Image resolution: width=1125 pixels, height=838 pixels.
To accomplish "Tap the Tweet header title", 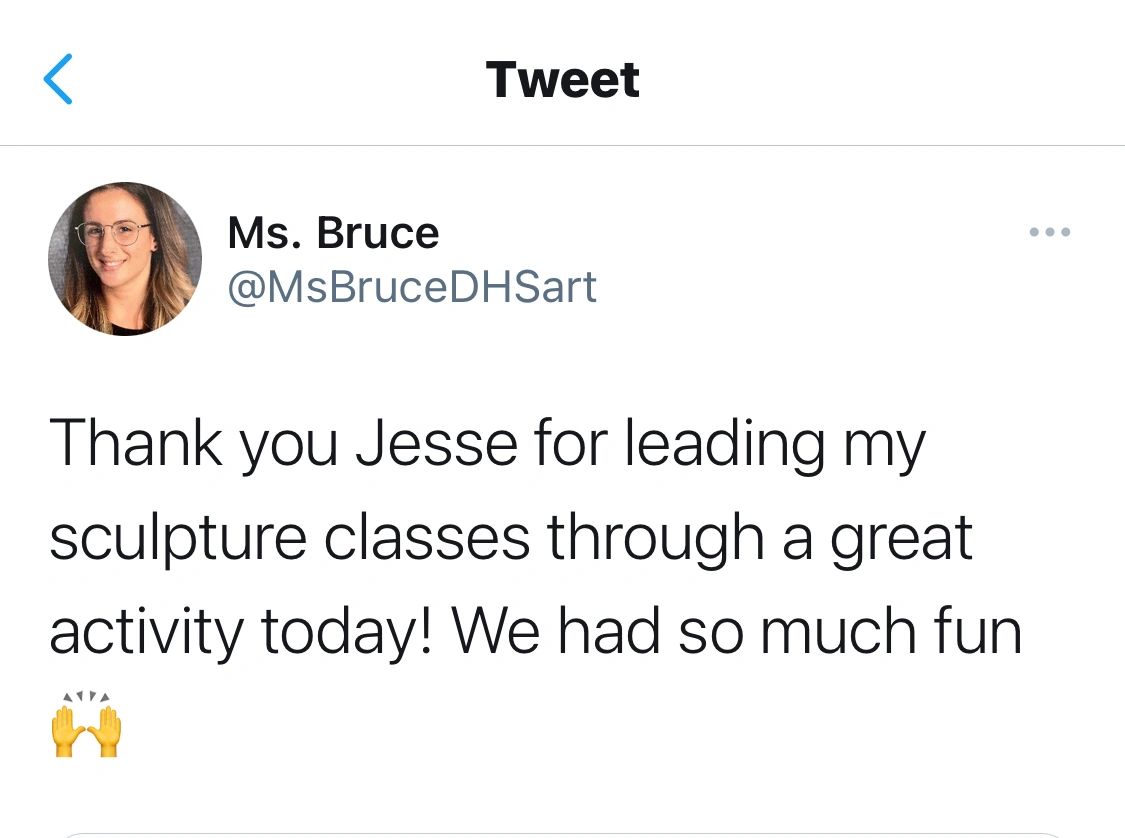I will [x=562, y=80].
